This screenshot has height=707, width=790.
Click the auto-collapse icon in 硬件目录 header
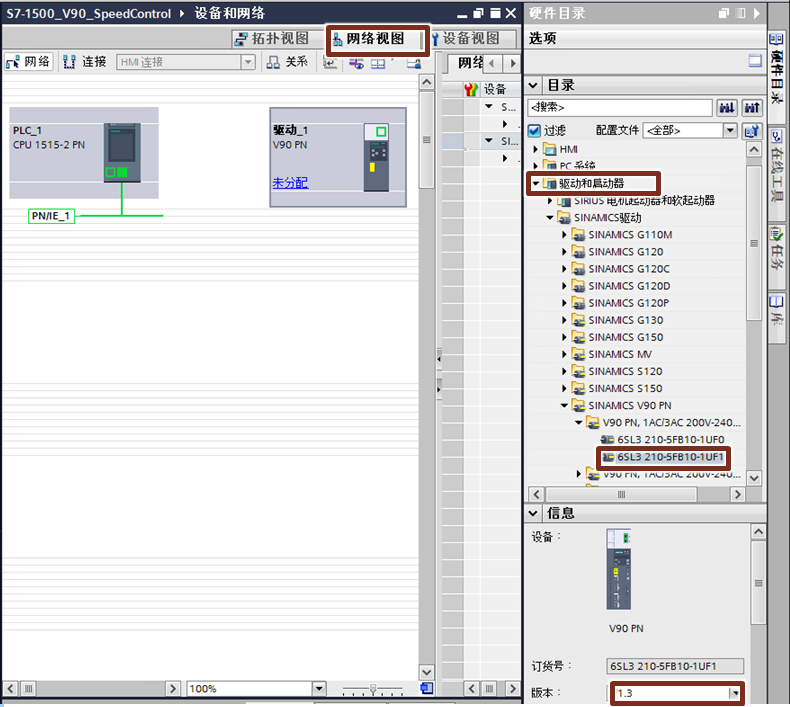coord(741,13)
